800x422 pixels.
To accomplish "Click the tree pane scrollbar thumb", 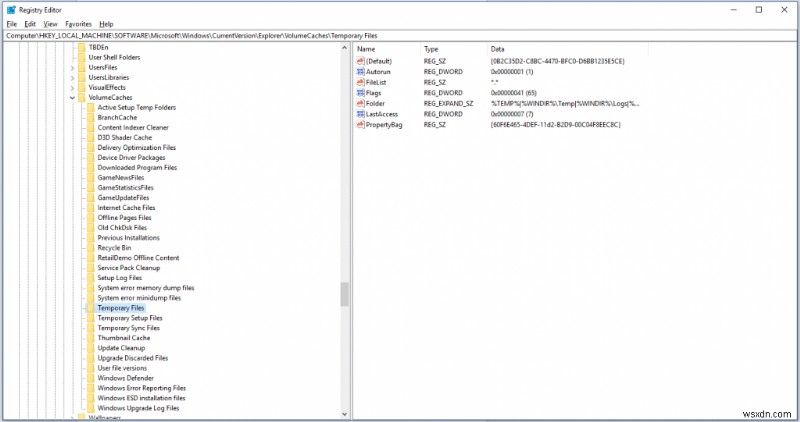I will coord(344,294).
